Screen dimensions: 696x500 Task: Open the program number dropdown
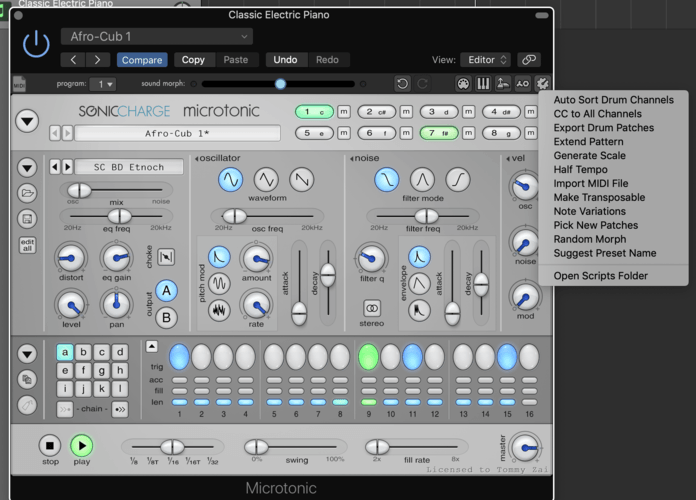click(x=103, y=84)
